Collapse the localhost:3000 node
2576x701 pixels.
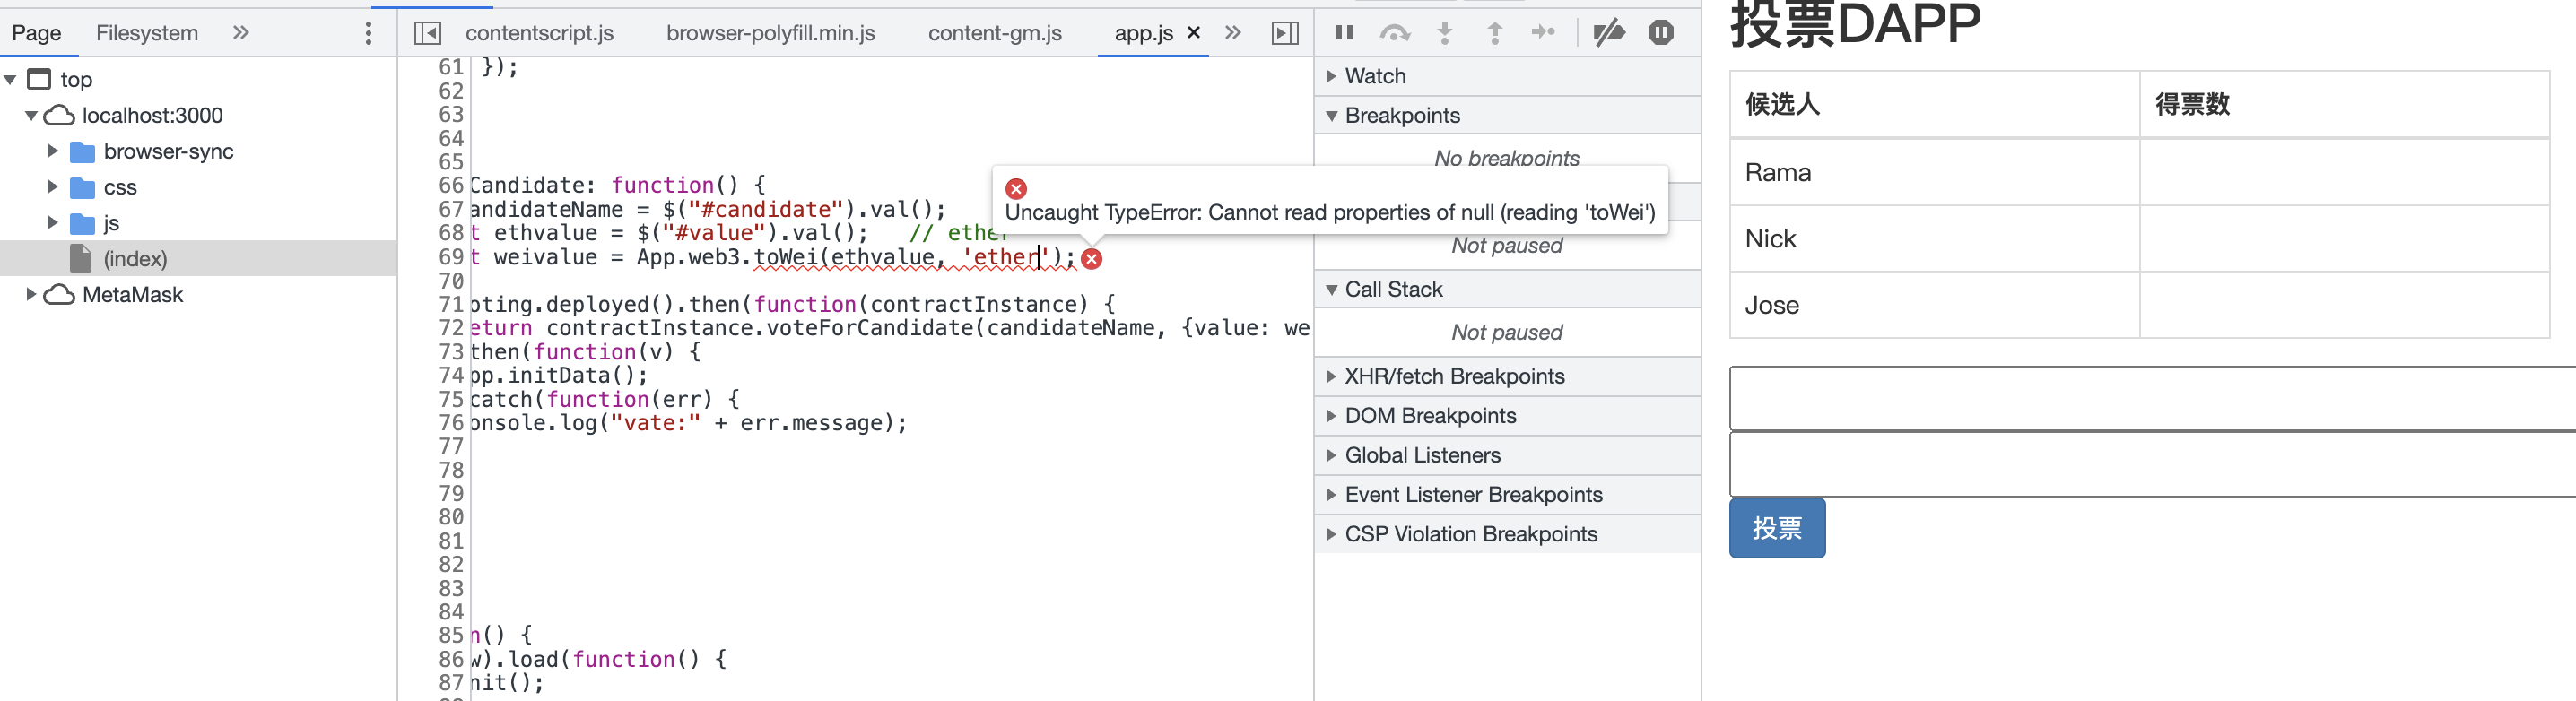[x=31, y=116]
